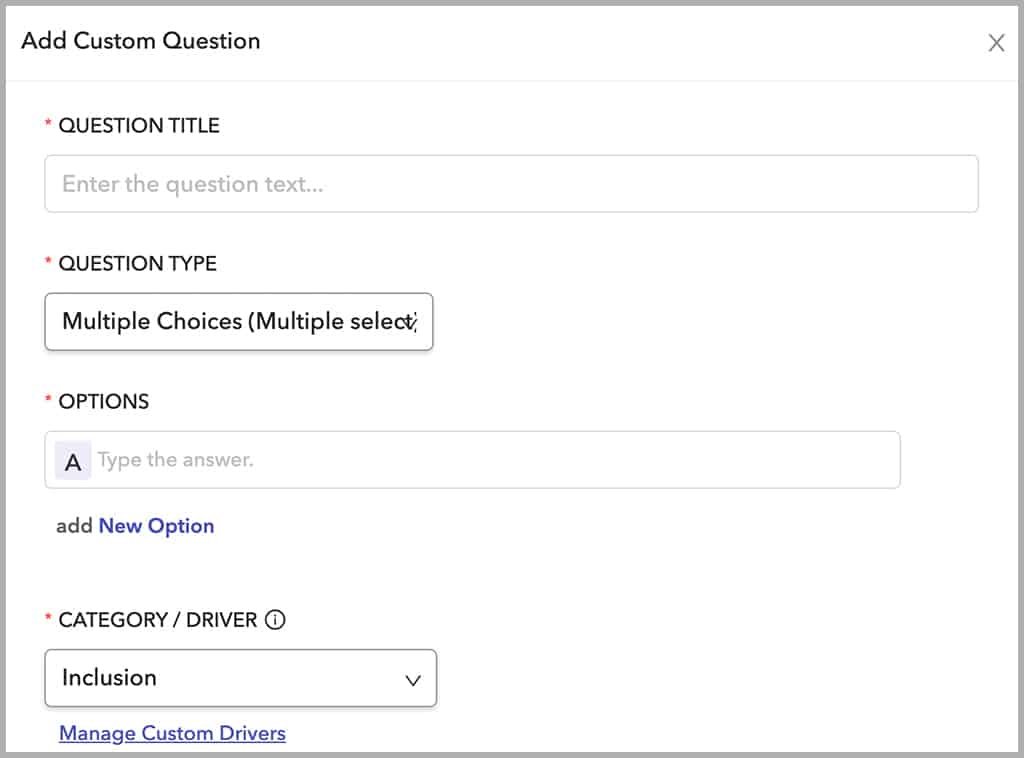Viewport: 1024px width, 758px height.
Task: Close the Add Custom Question dialog
Action: click(x=996, y=43)
